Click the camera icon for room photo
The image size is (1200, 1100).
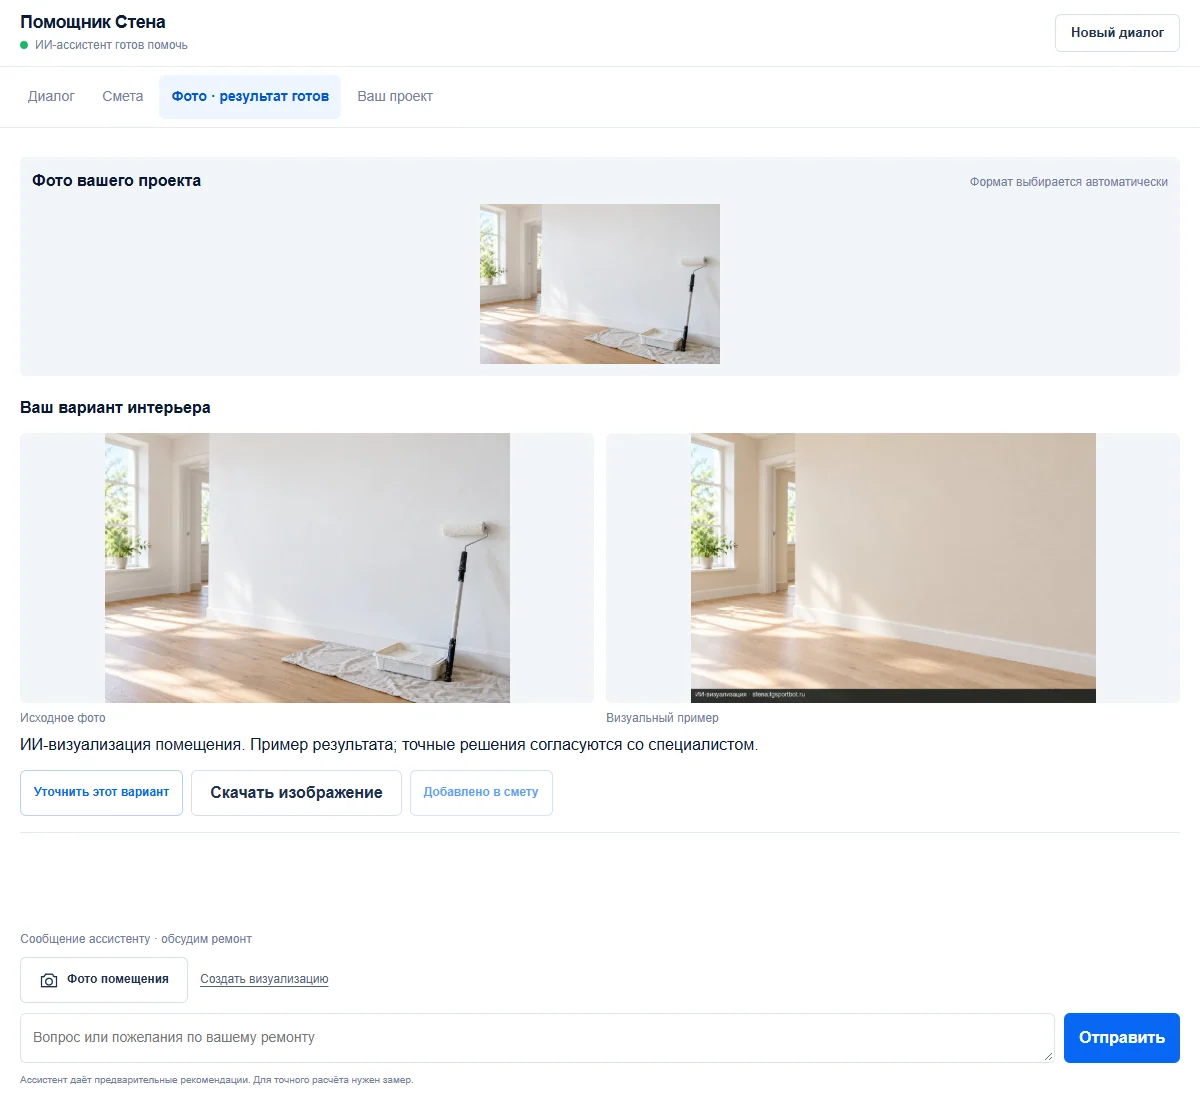pos(48,980)
